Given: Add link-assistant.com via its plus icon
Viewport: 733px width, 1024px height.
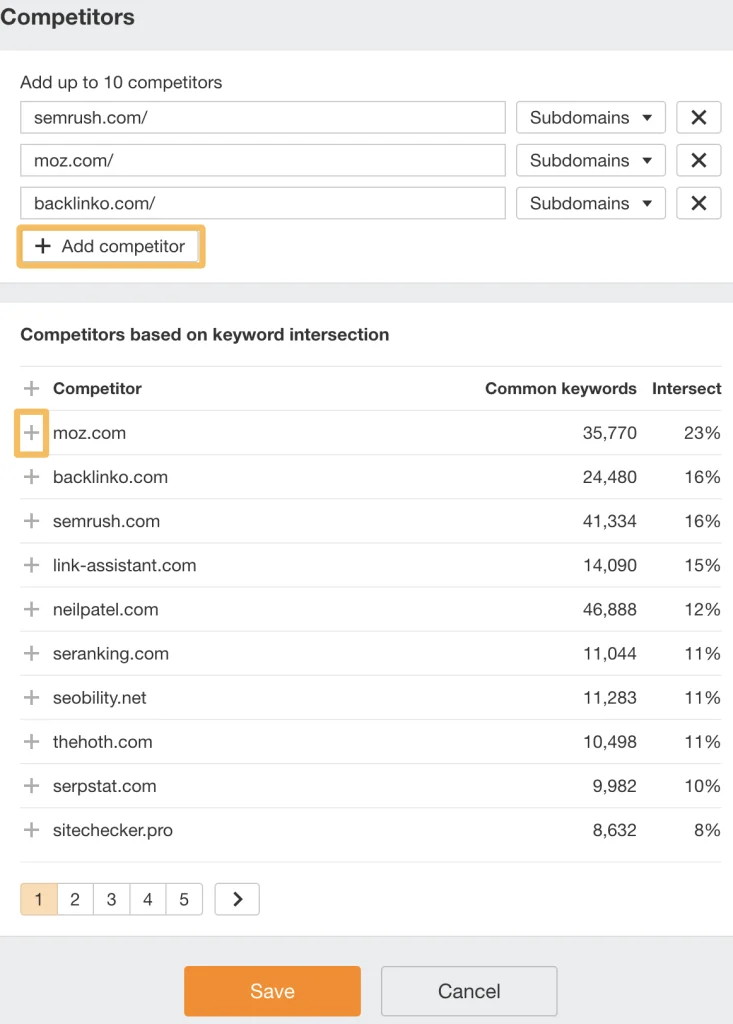Looking at the screenshot, I should (31, 565).
